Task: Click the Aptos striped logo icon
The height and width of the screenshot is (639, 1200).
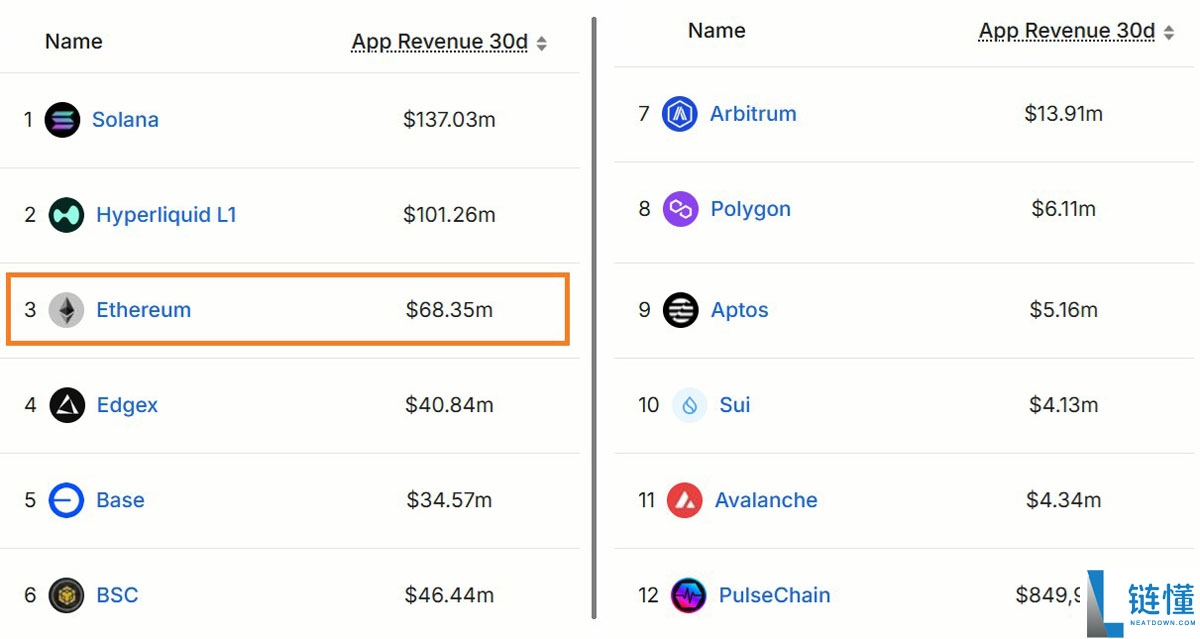Action: pos(681,310)
